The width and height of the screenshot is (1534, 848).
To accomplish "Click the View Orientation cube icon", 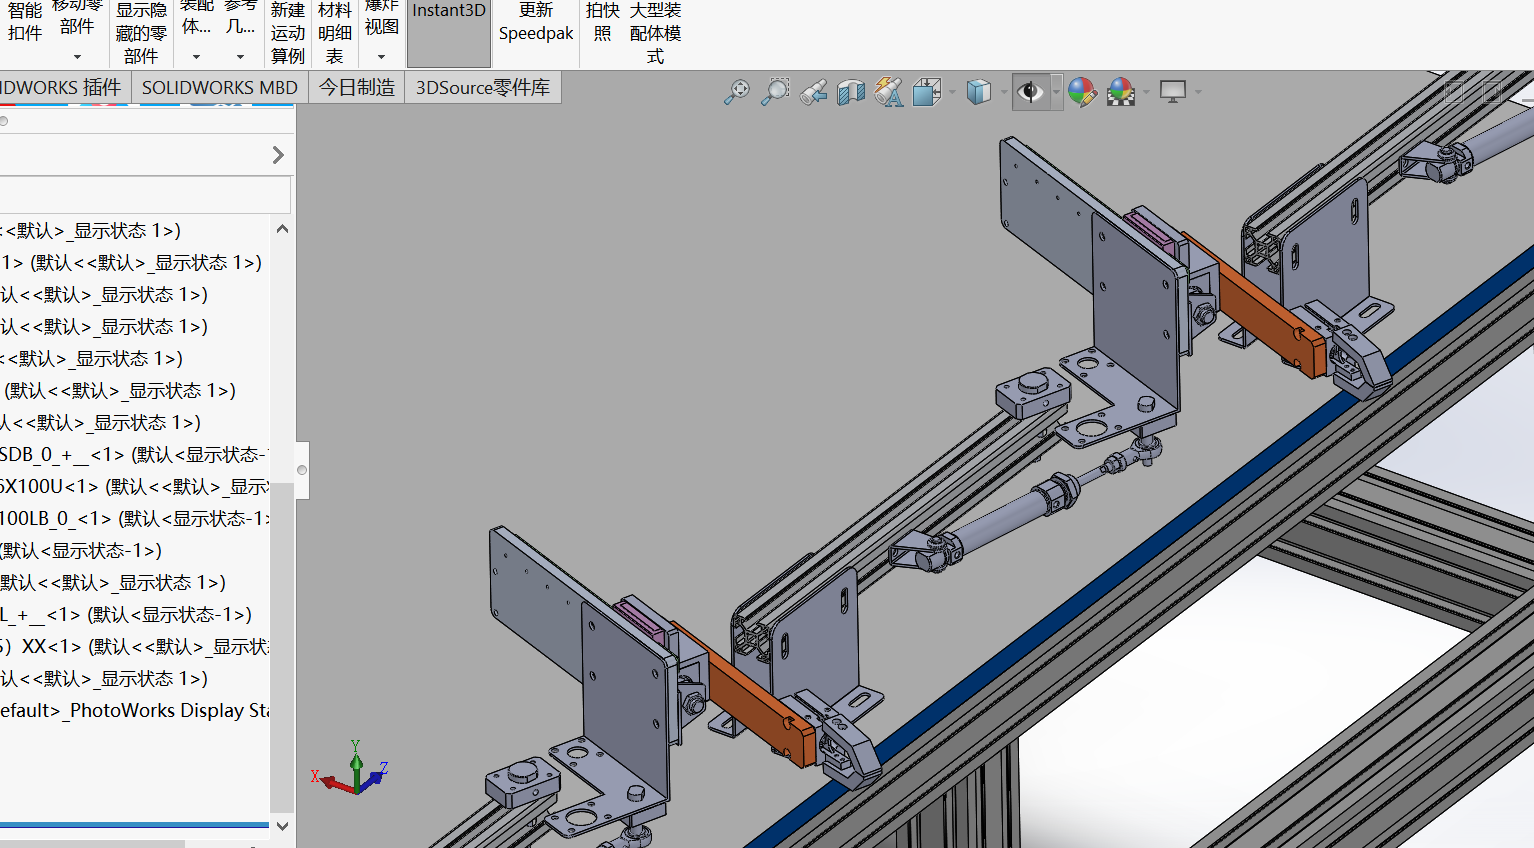I will pyautogui.click(x=927, y=92).
